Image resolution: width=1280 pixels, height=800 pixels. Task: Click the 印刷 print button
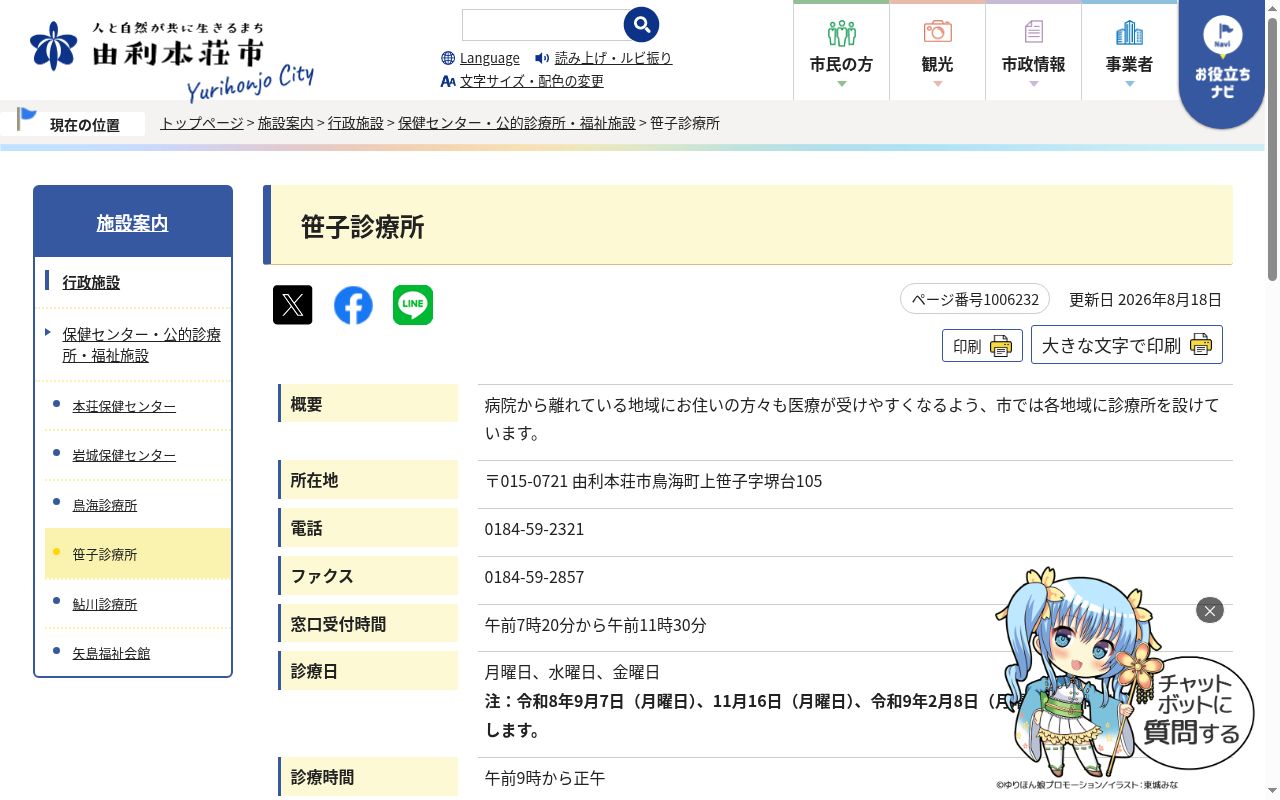982,346
